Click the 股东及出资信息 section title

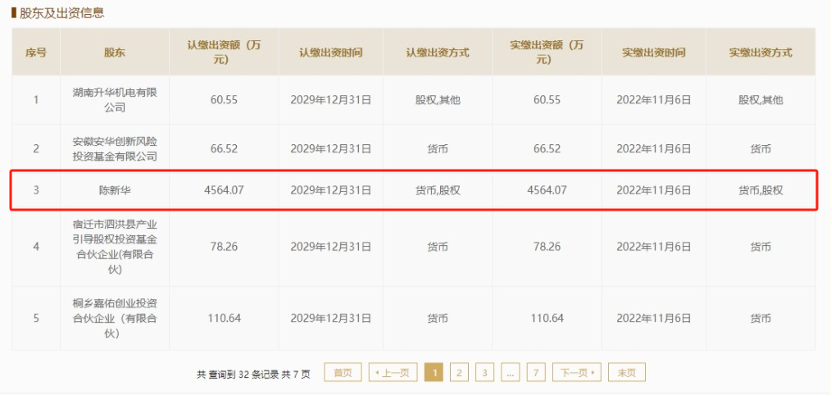click(x=62, y=13)
